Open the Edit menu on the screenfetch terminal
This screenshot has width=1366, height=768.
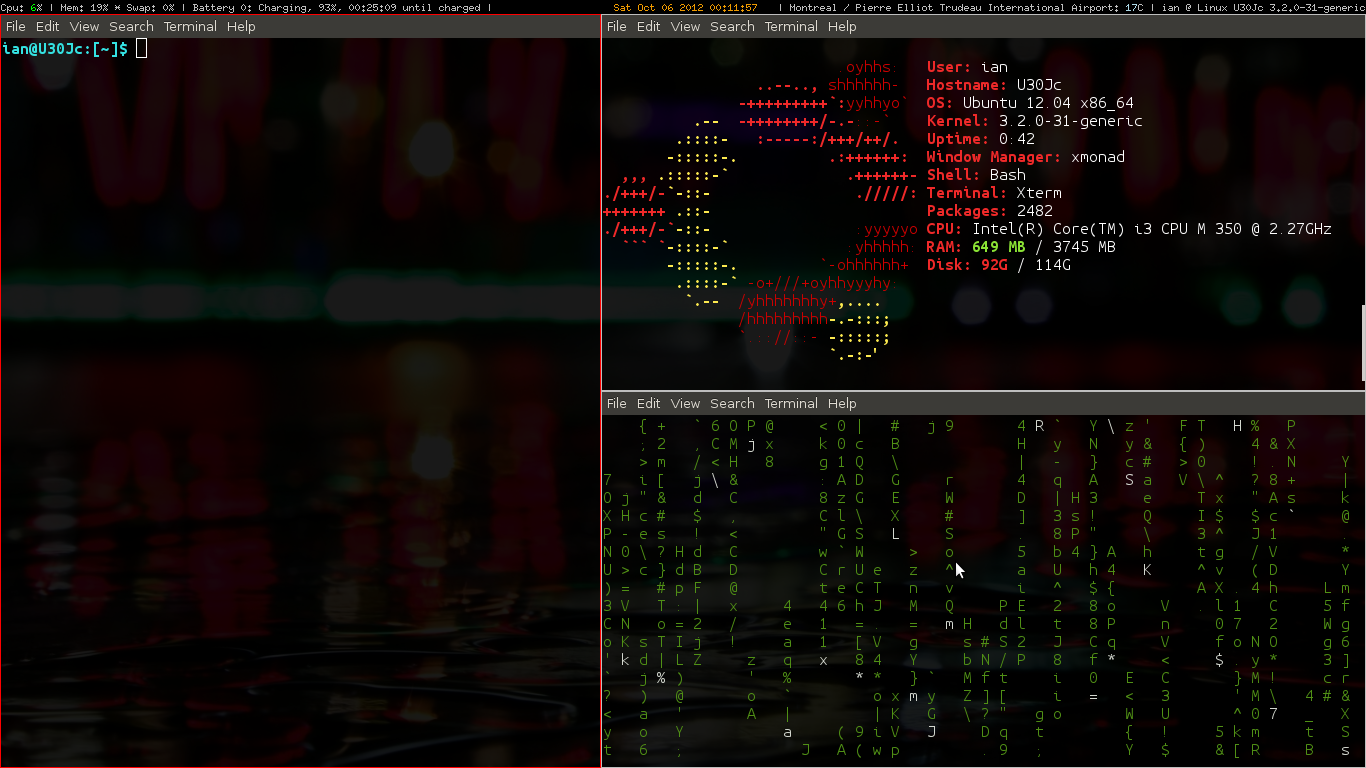(x=648, y=26)
